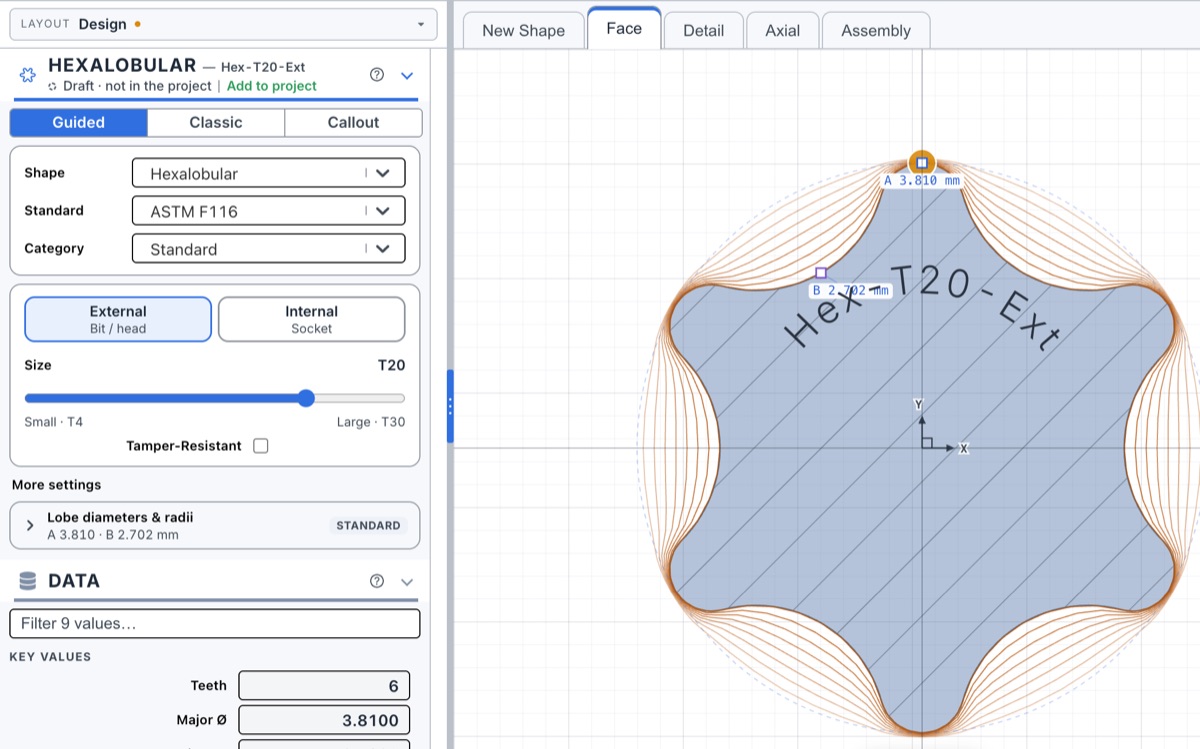Click the panel splitter handle
Screen dimensions: 1200x749
coord(450,406)
